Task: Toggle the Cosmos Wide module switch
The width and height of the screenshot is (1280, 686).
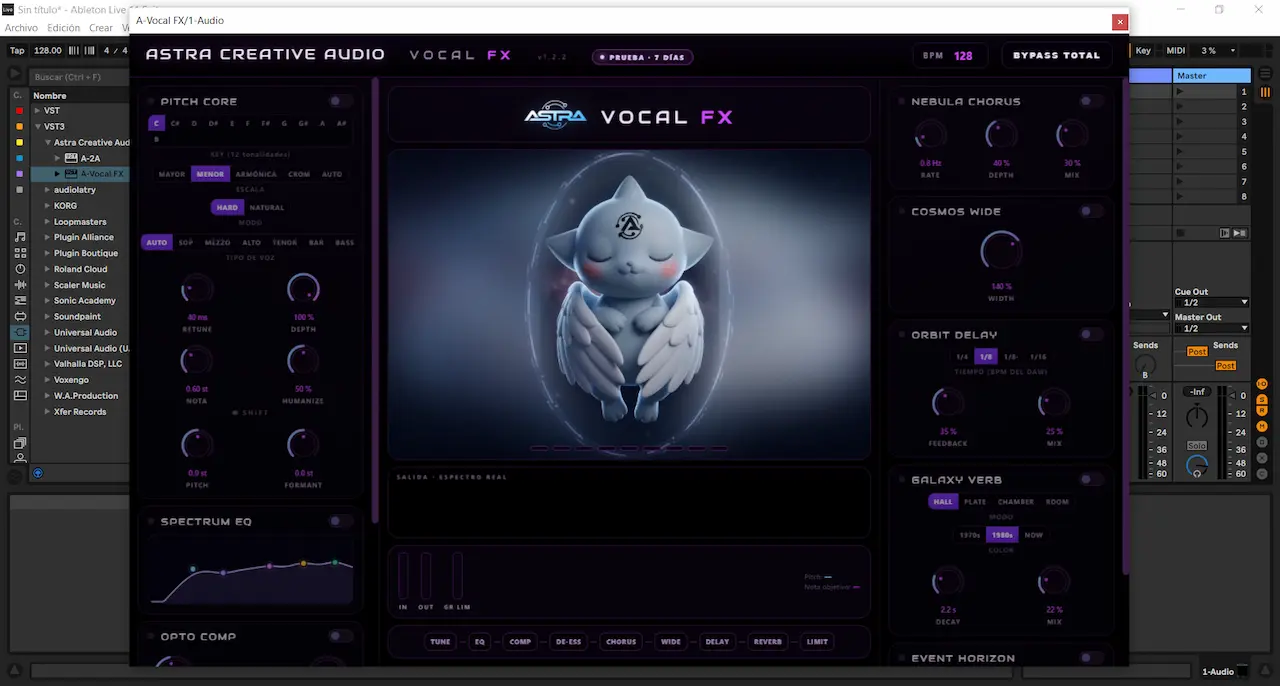Action: [x=1091, y=211]
